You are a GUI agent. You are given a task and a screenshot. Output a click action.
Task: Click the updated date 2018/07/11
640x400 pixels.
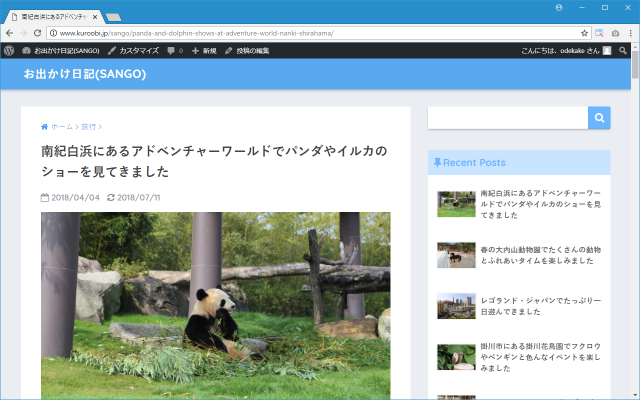point(139,198)
